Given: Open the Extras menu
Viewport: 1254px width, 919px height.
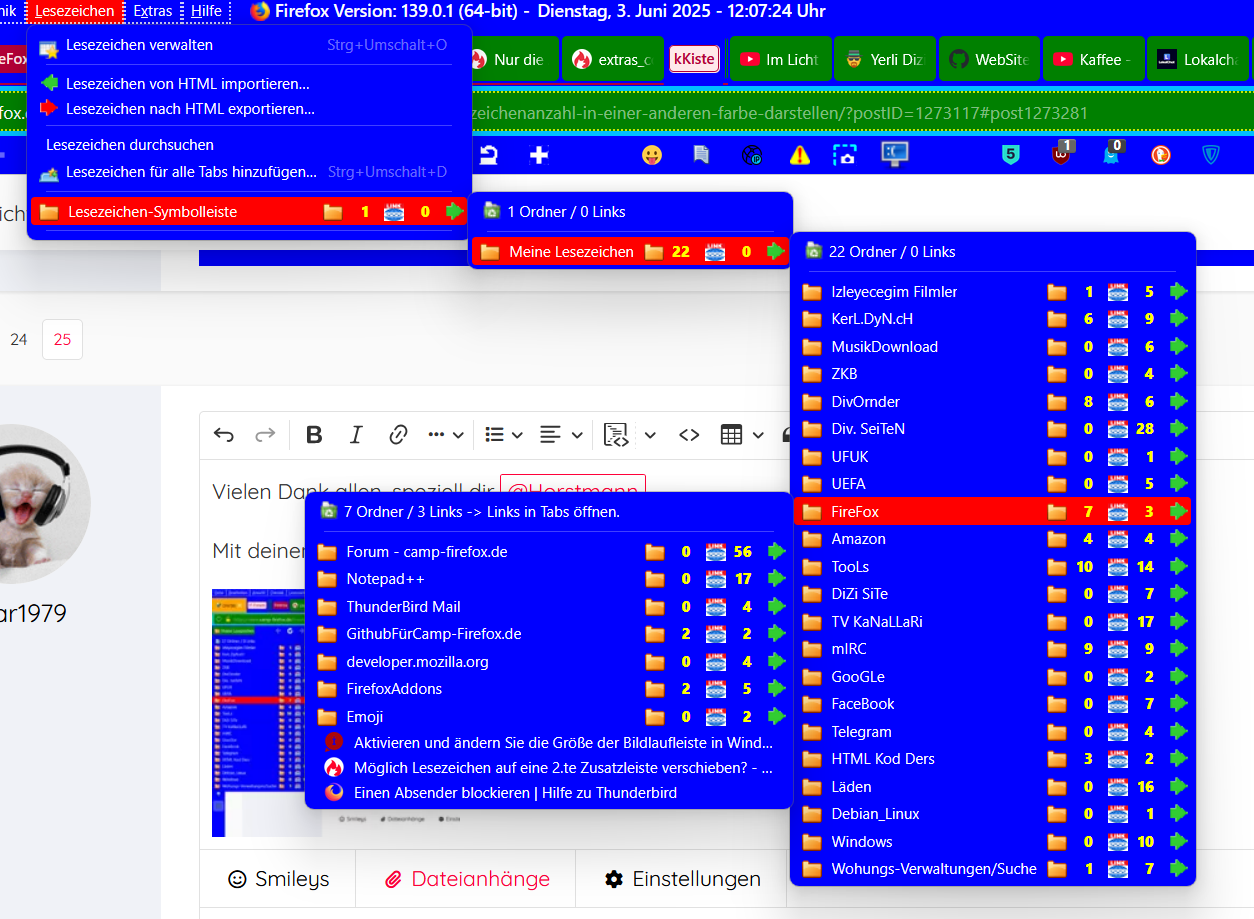Looking at the screenshot, I should click(x=153, y=11).
